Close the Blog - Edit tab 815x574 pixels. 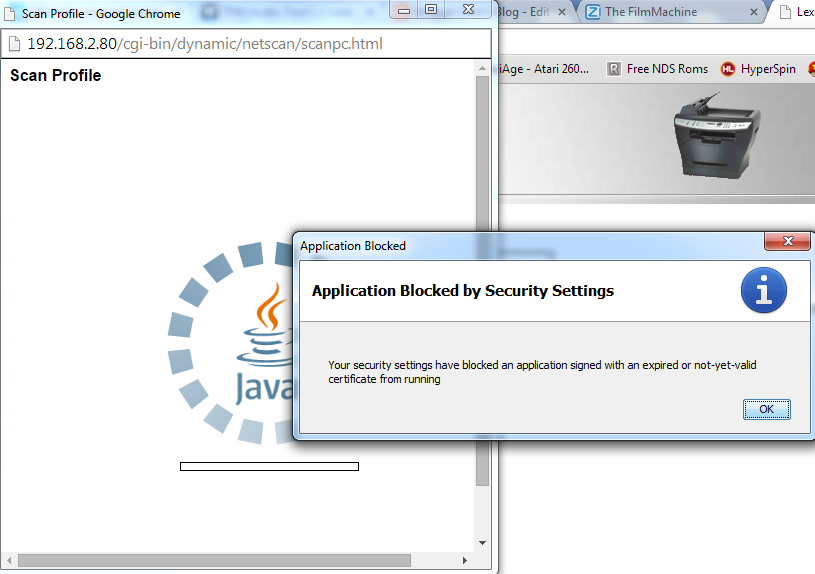coord(562,12)
